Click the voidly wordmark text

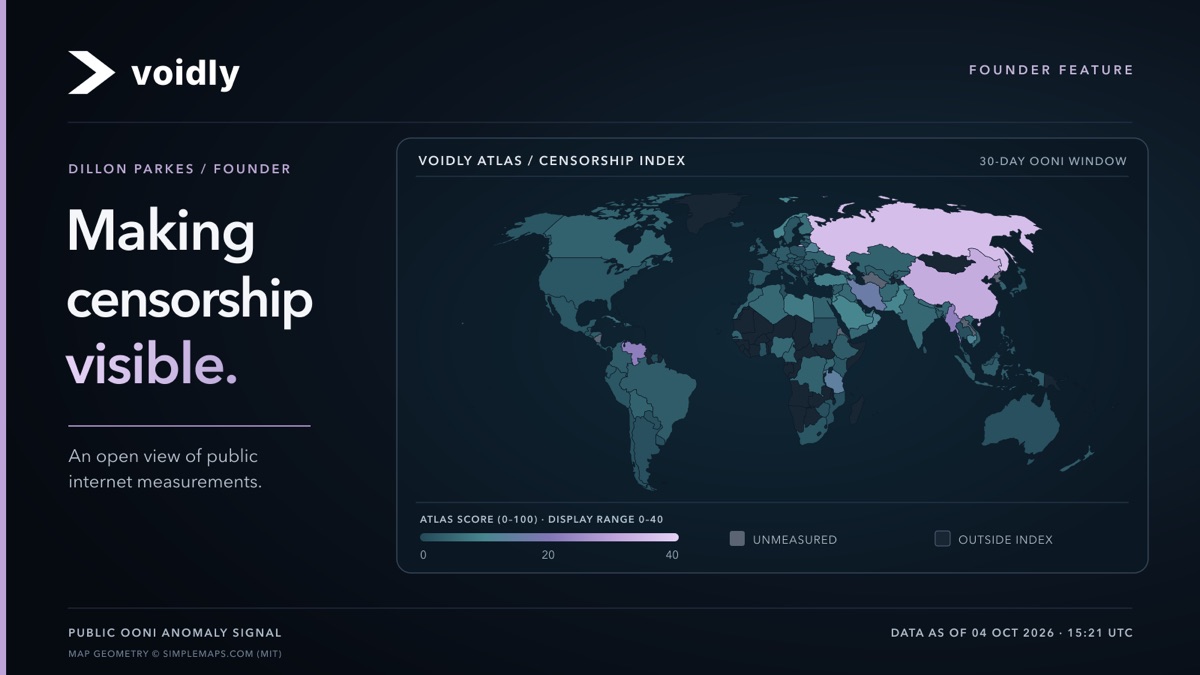pyautogui.click(x=185, y=73)
